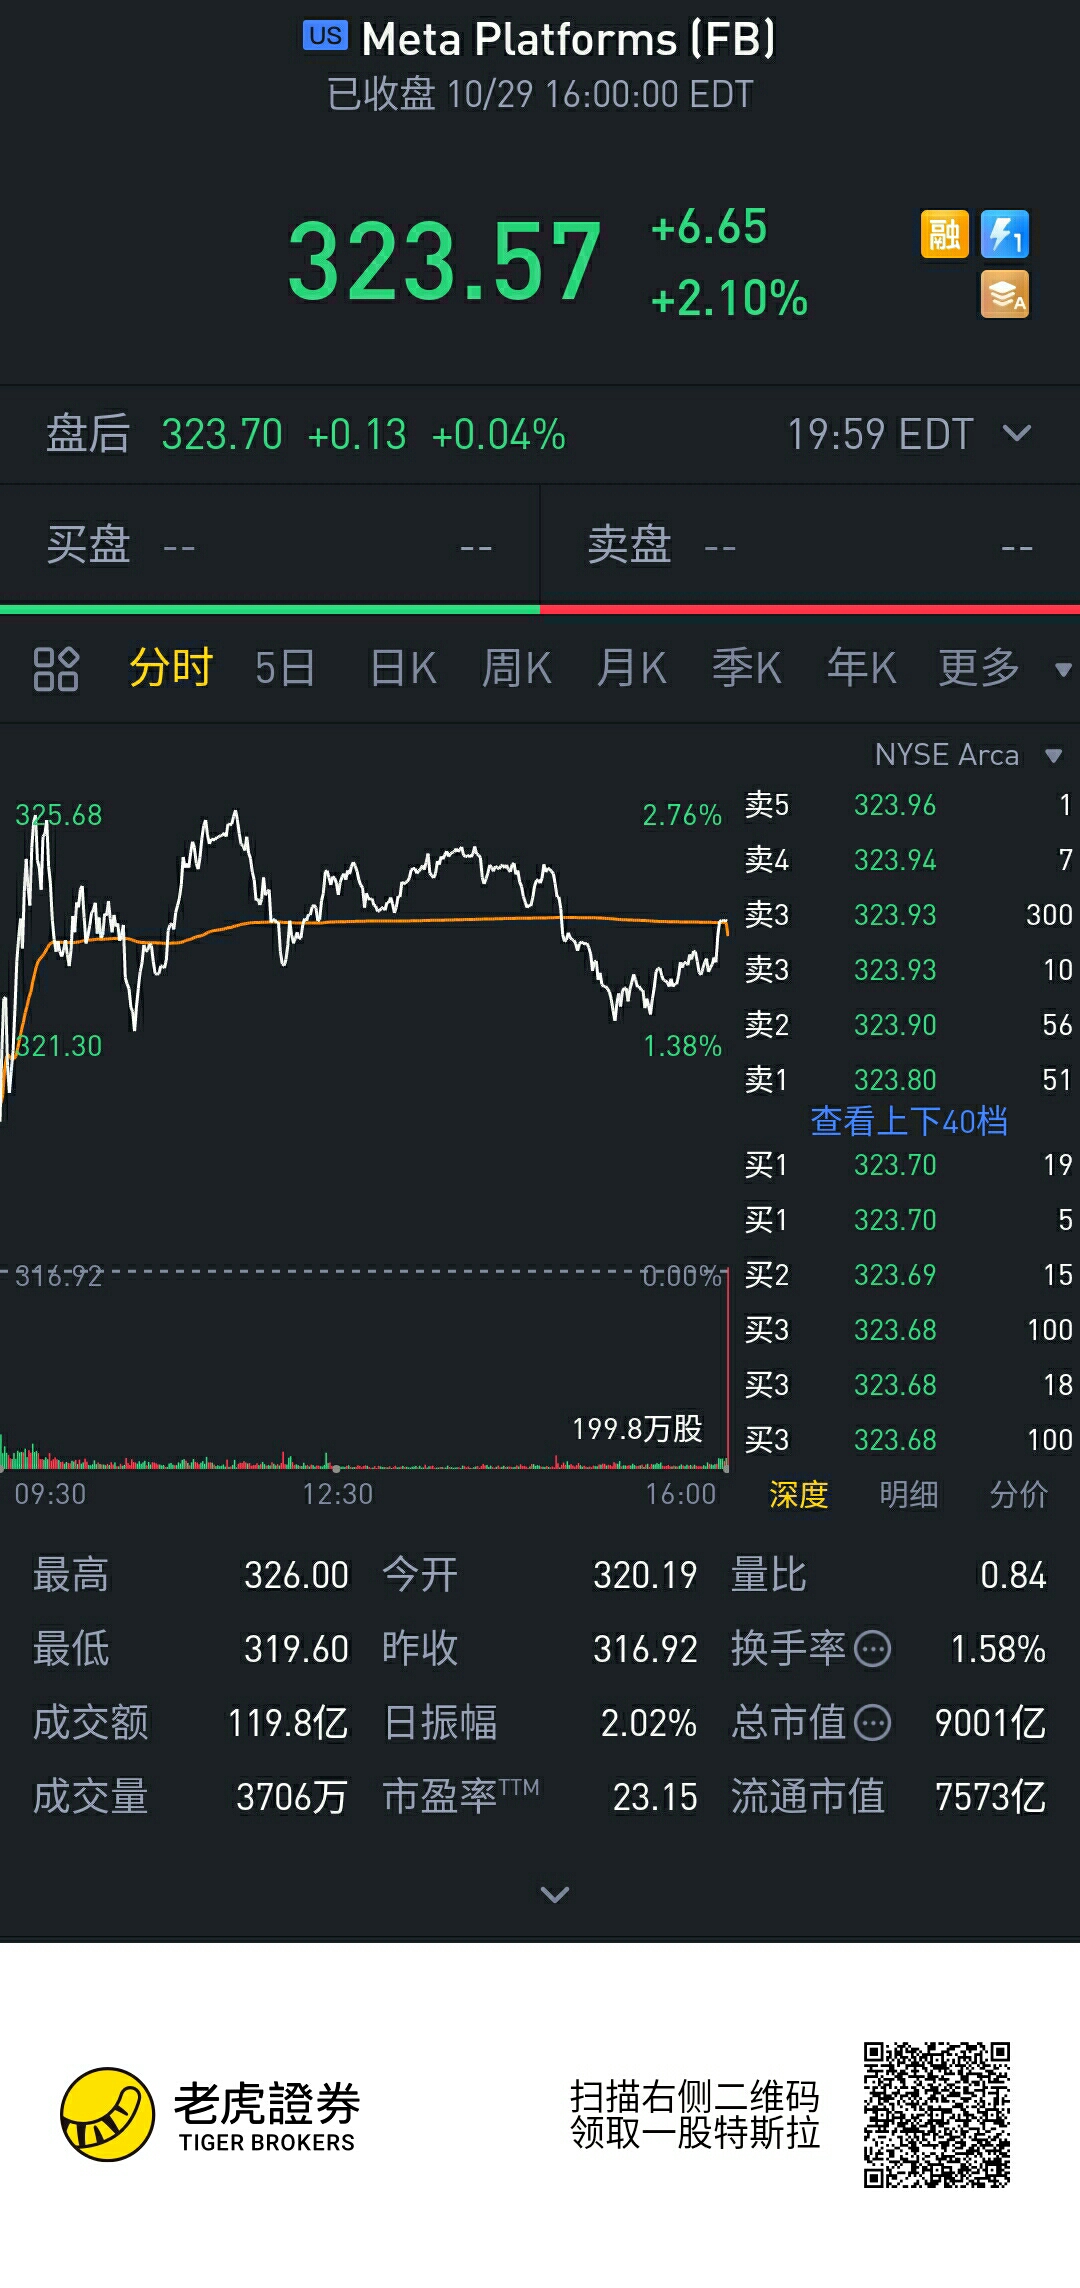Tap the 买2 row at 323.69
The image size is (1080, 2288).
click(908, 1275)
